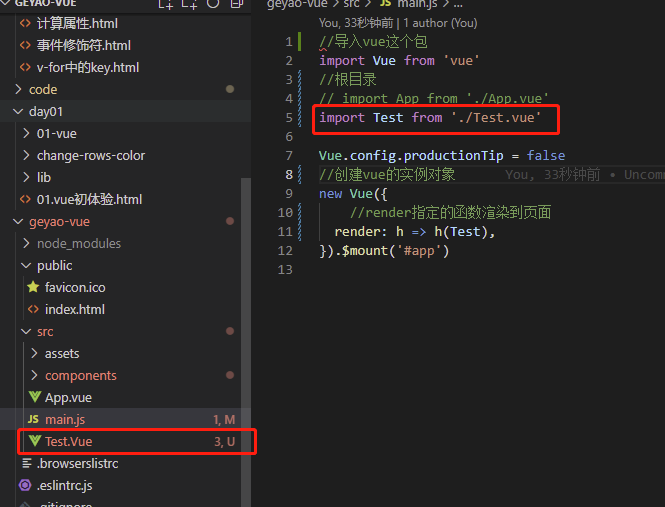Expand the components folder chevron
Image resolution: width=665 pixels, height=507 pixels.
[x=34, y=375]
